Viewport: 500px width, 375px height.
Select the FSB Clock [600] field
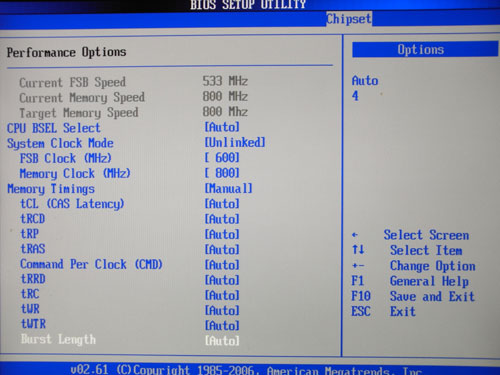[x=222, y=158]
